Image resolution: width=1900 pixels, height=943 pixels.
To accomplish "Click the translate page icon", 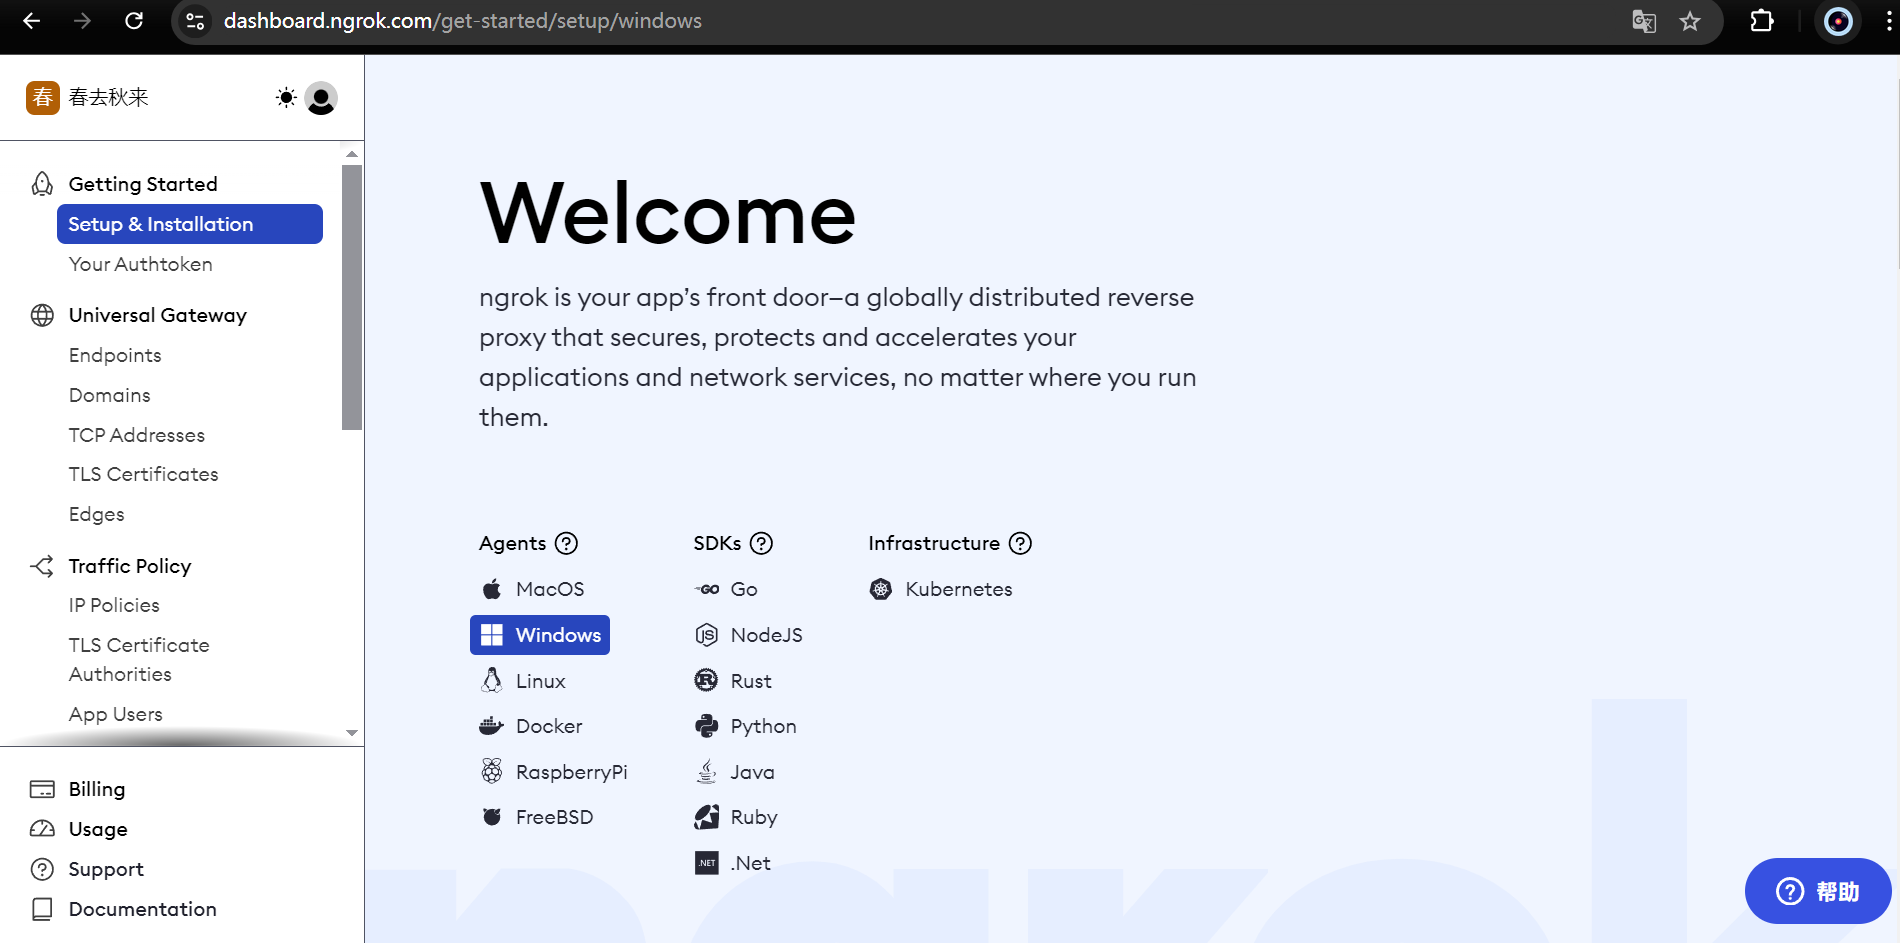I will [x=1644, y=21].
